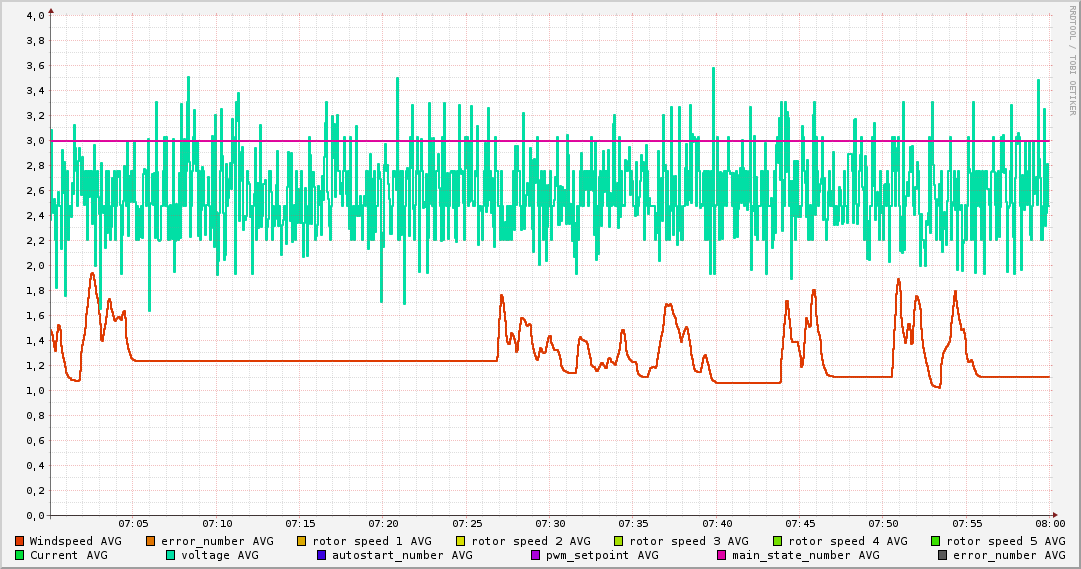The width and height of the screenshot is (1081, 569).
Task: Click the 07:05 time axis label
Action: point(133,523)
